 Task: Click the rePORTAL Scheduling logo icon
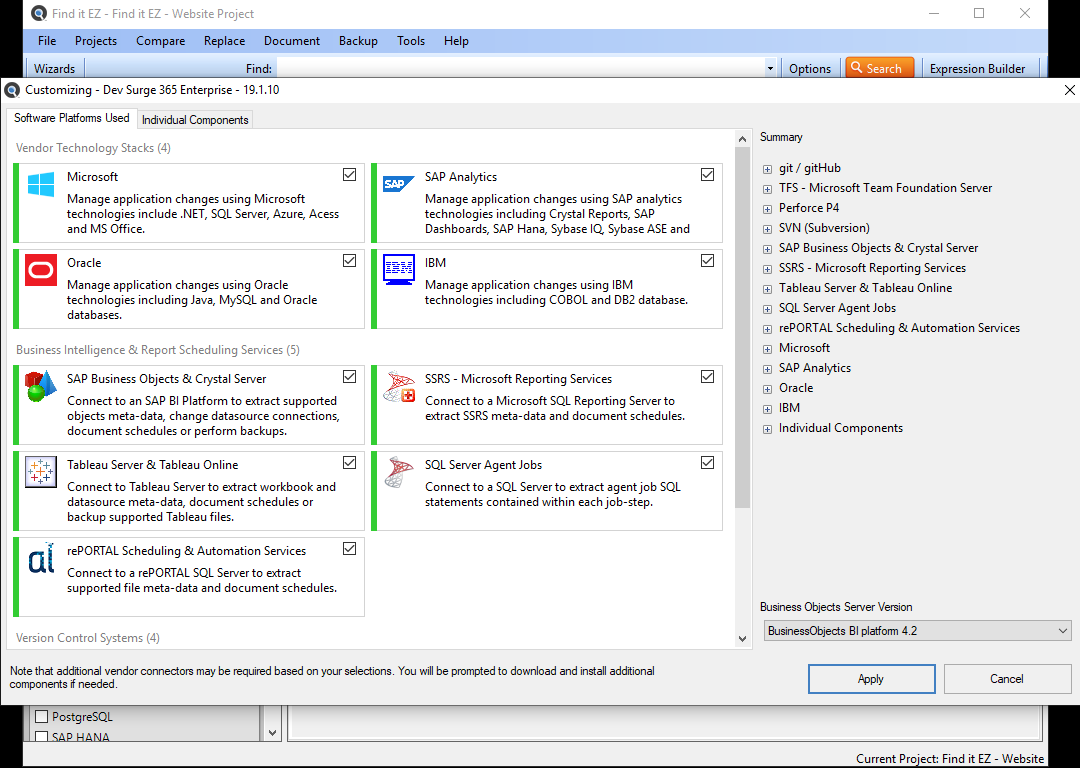(x=41, y=558)
